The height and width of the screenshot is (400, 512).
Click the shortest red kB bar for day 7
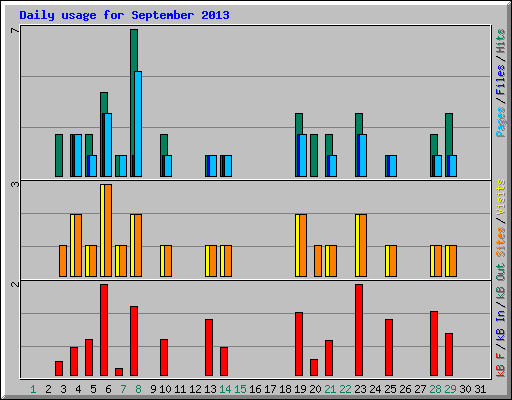(x=119, y=372)
